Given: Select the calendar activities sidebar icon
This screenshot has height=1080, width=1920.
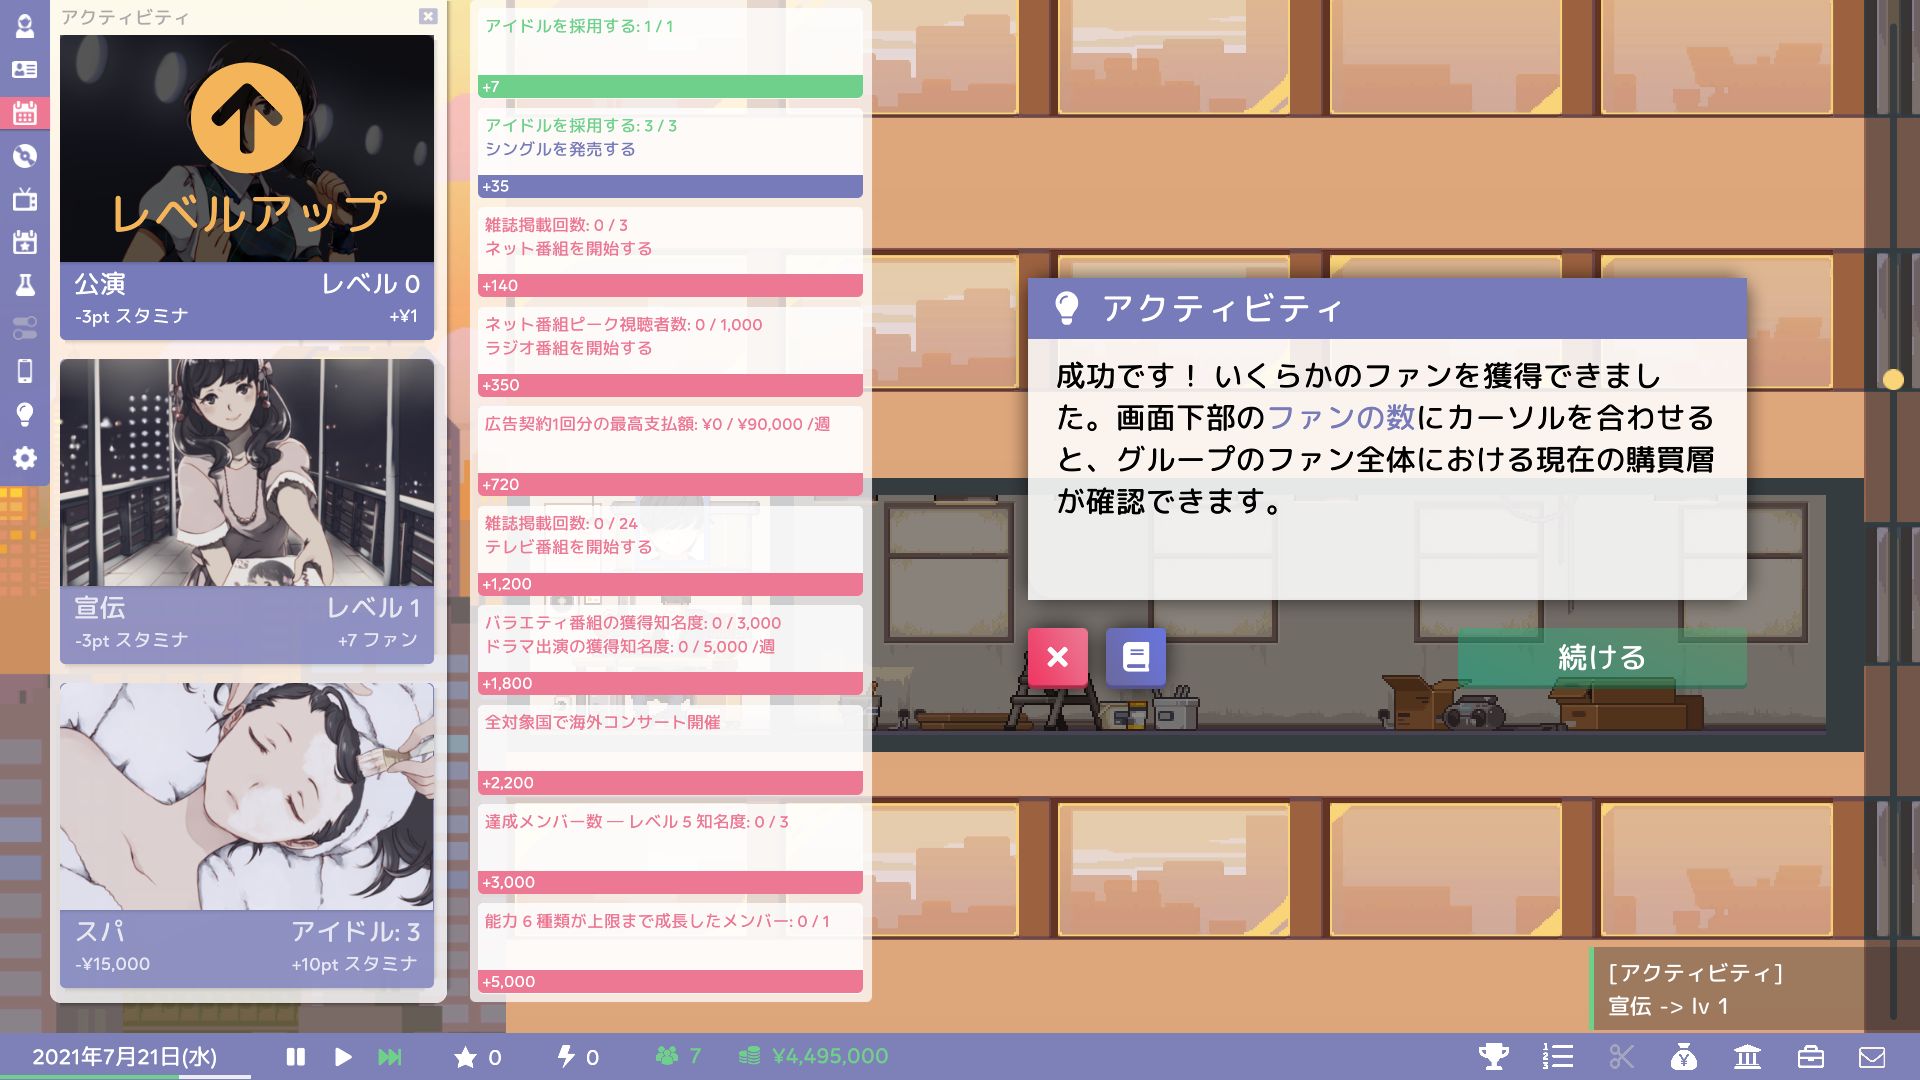Looking at the screenshot, I should [x=24, y=113].
